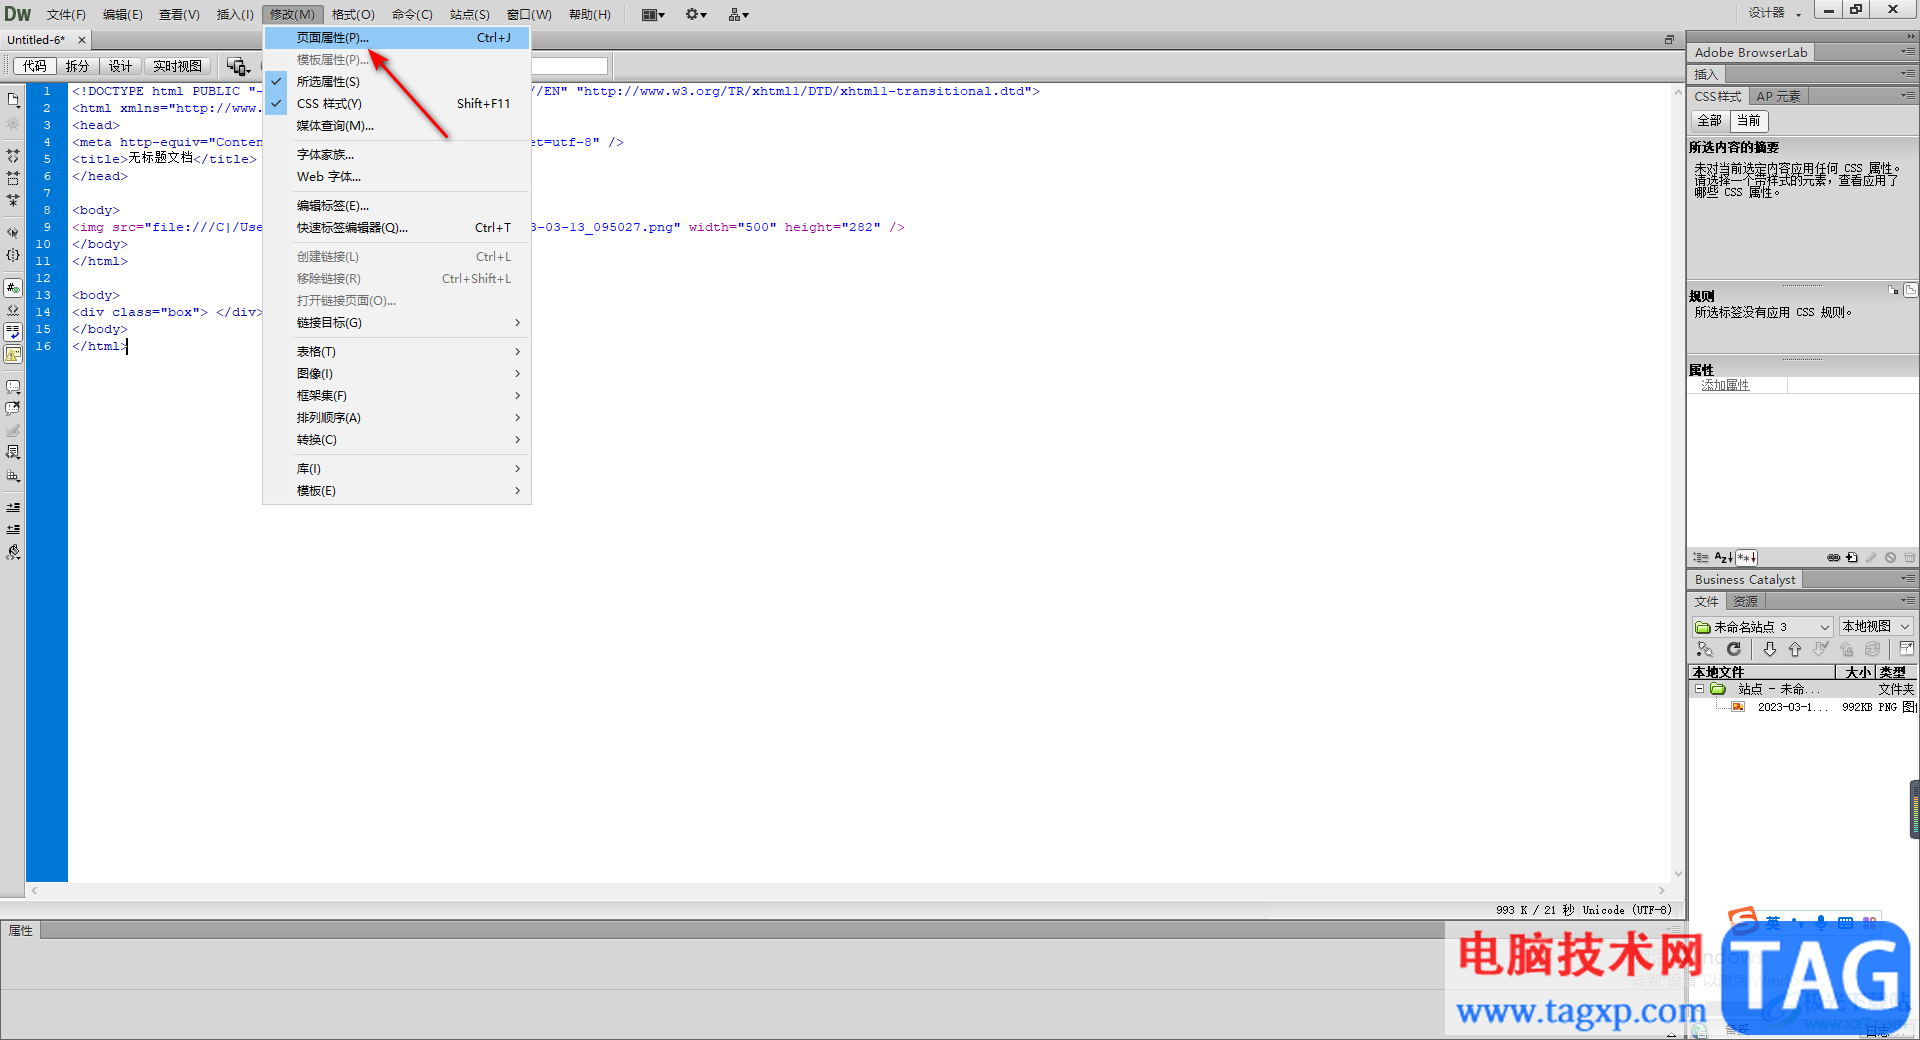The width and height of the screenshot is (1920, 1040).
Task: Click the Balance Braces icon
Action: click(13, 255)
